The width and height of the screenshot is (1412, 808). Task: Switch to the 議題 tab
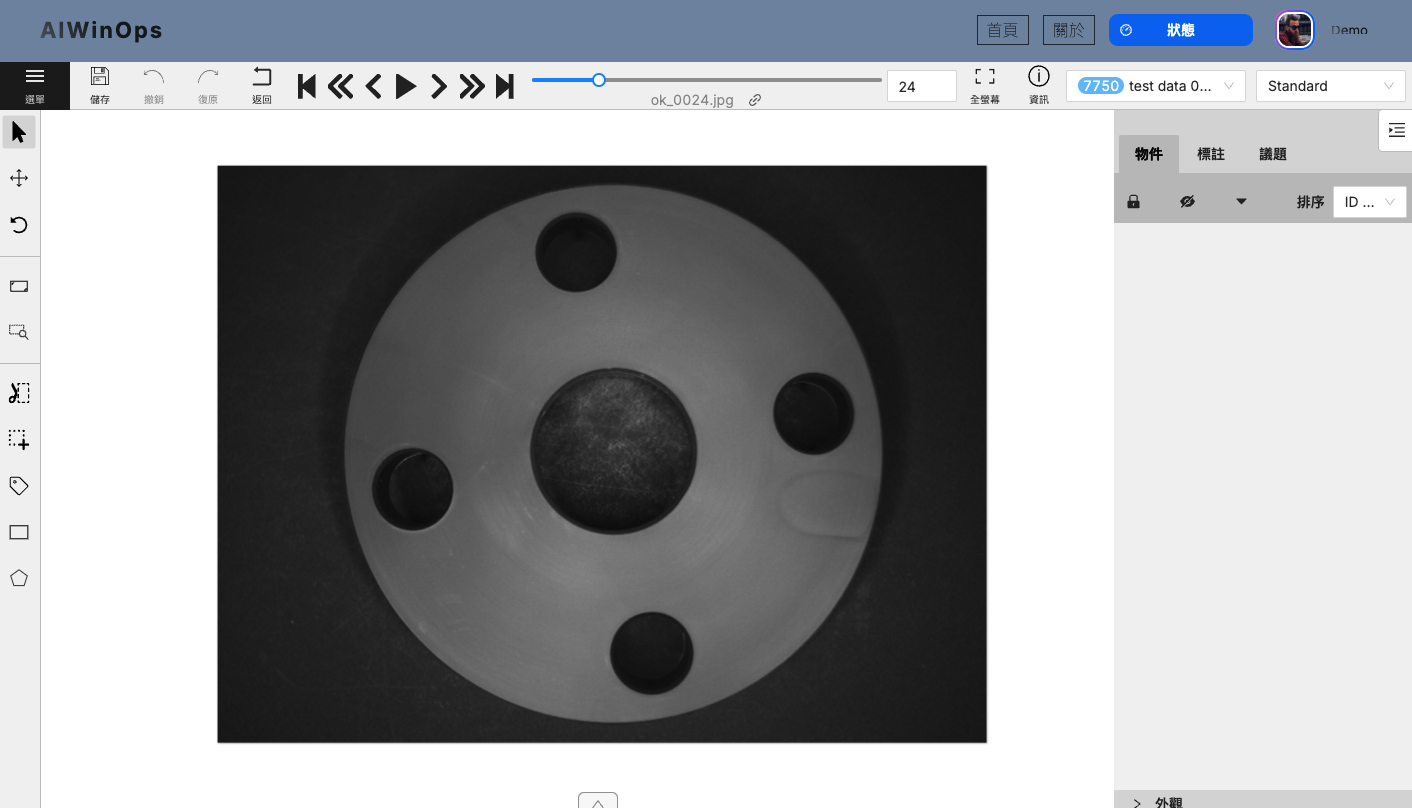click(x=1273, y=154)
